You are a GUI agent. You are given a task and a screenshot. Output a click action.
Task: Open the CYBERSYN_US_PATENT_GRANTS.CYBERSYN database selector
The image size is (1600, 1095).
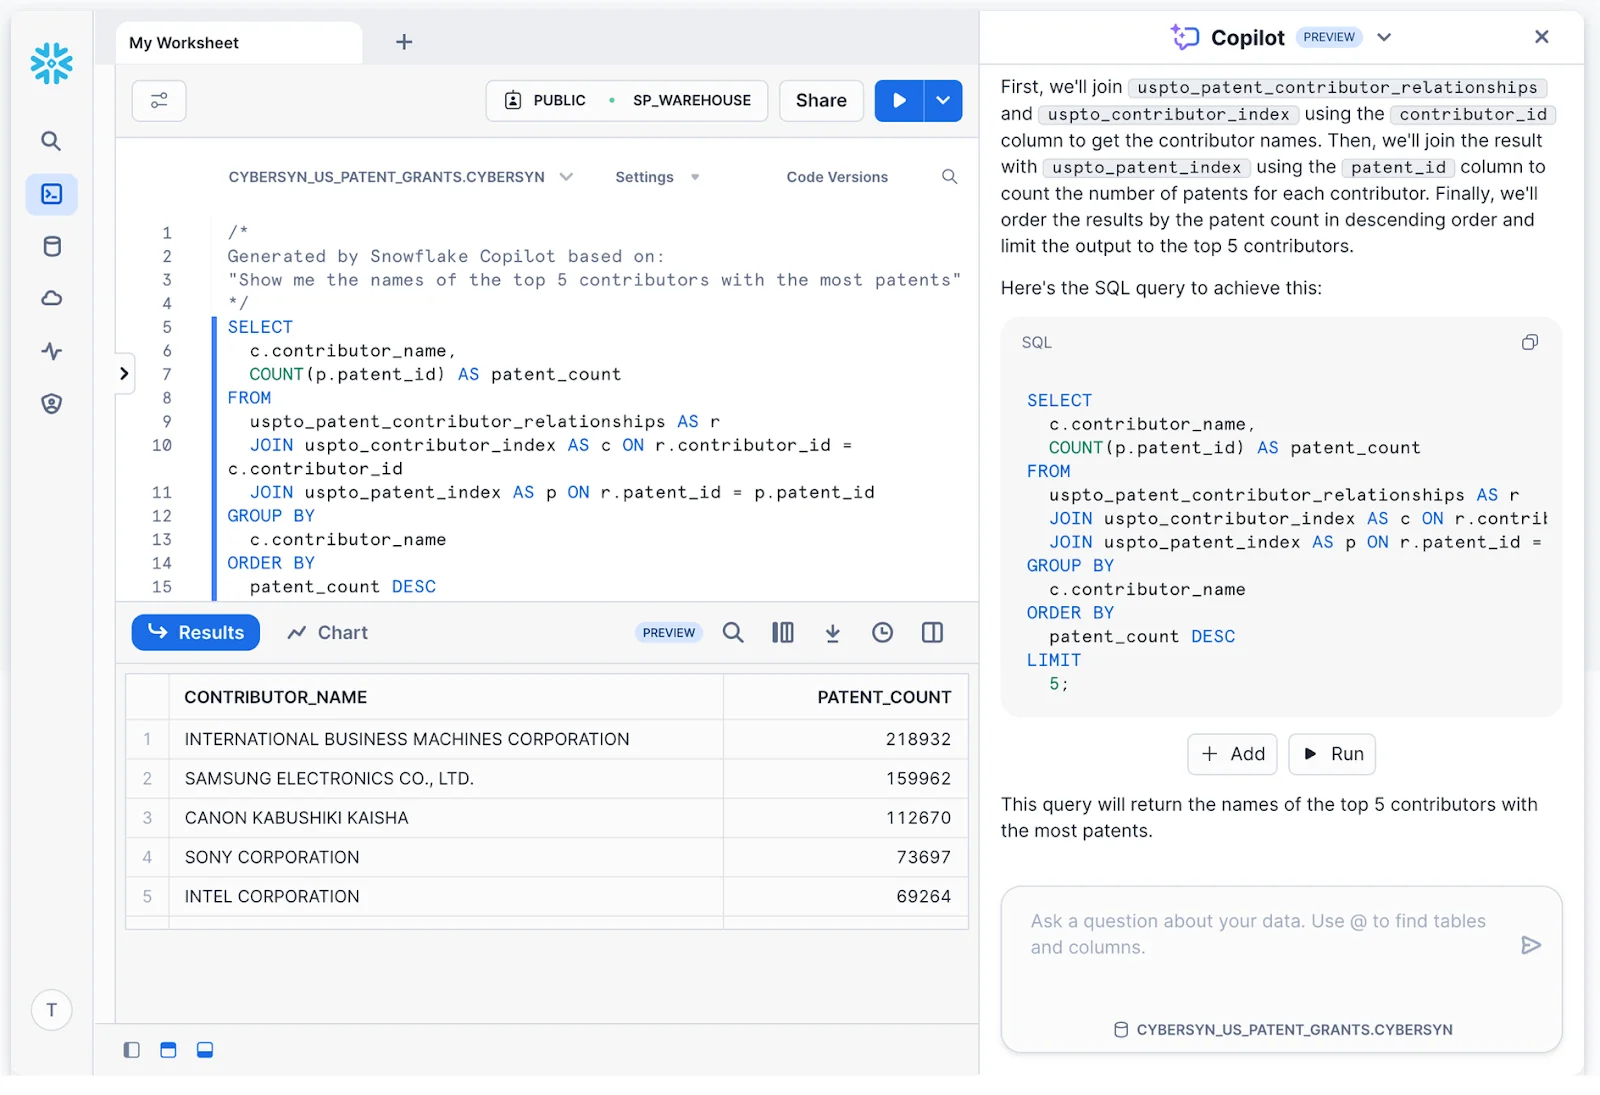pyautogui.click(x=400, y=177)
